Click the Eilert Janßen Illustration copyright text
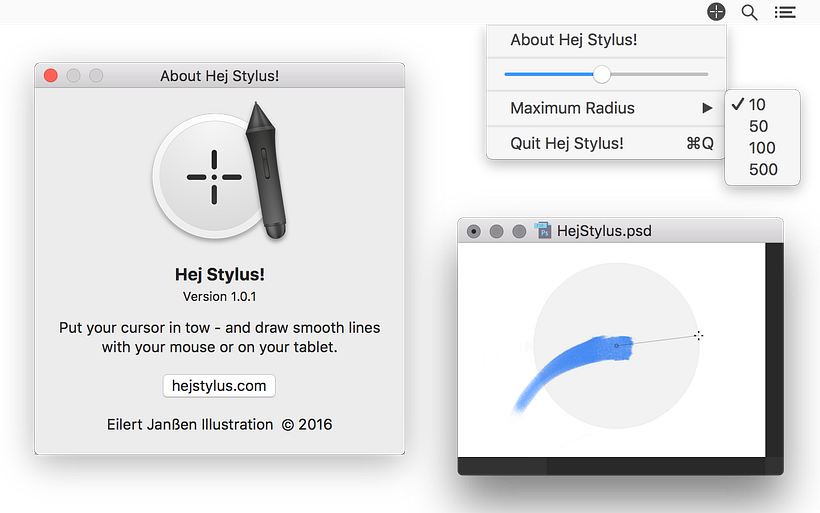The height and width of the screenshot is (513, 820). 219,425
